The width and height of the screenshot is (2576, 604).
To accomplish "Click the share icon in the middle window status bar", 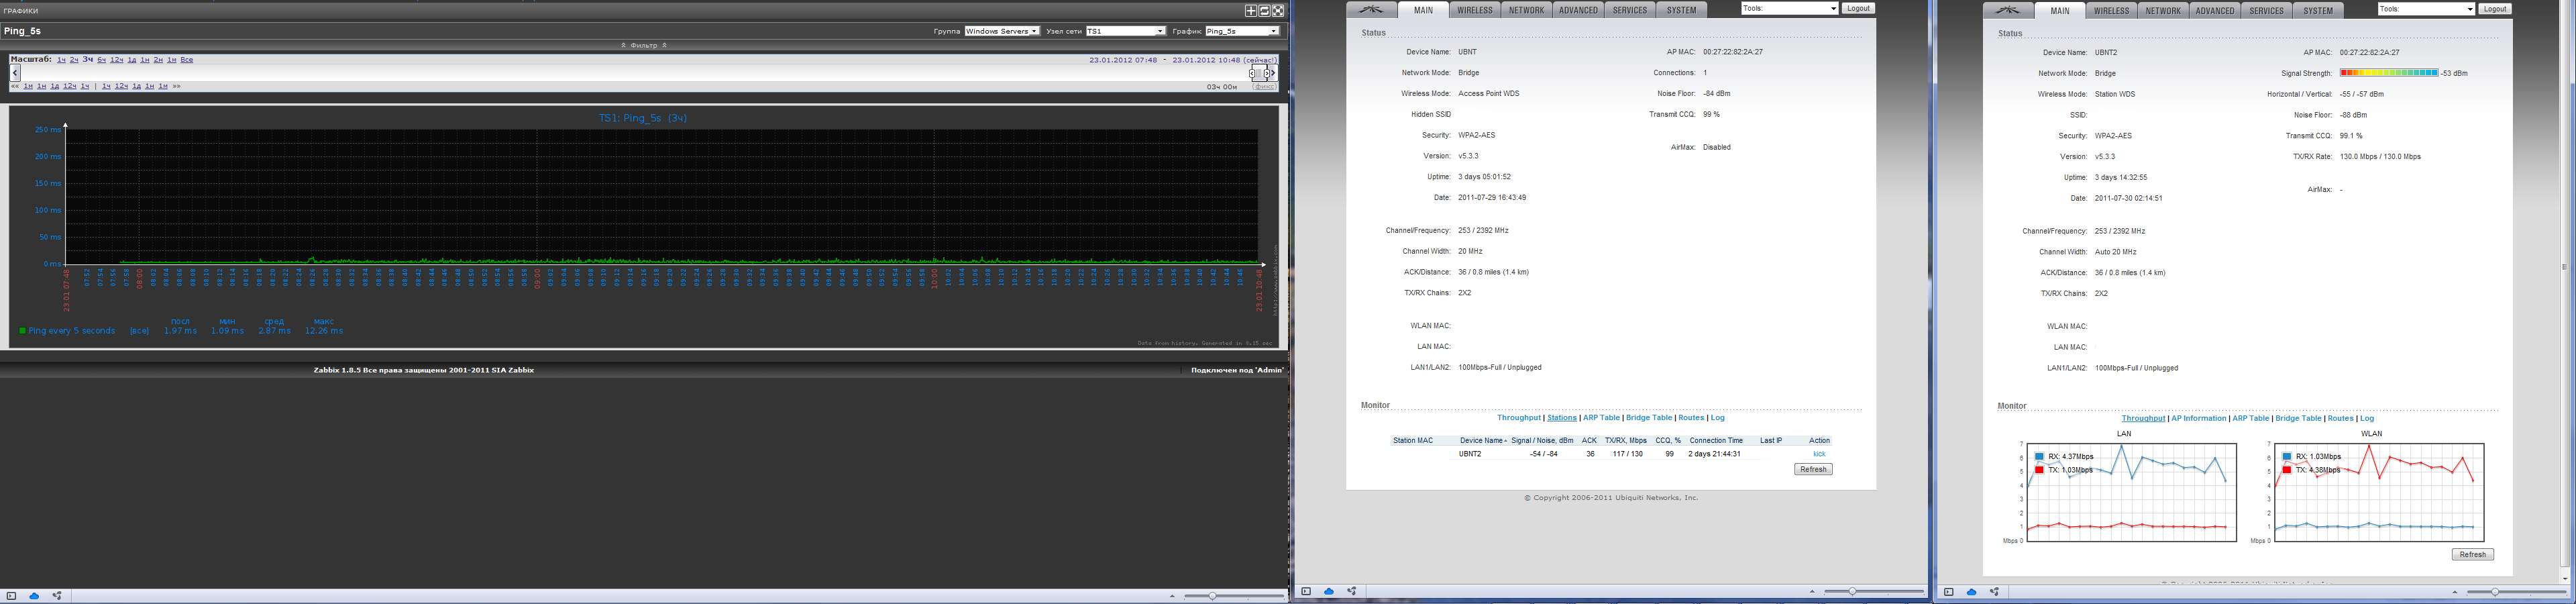I will pyautogui.click(x=1352, y=591).
